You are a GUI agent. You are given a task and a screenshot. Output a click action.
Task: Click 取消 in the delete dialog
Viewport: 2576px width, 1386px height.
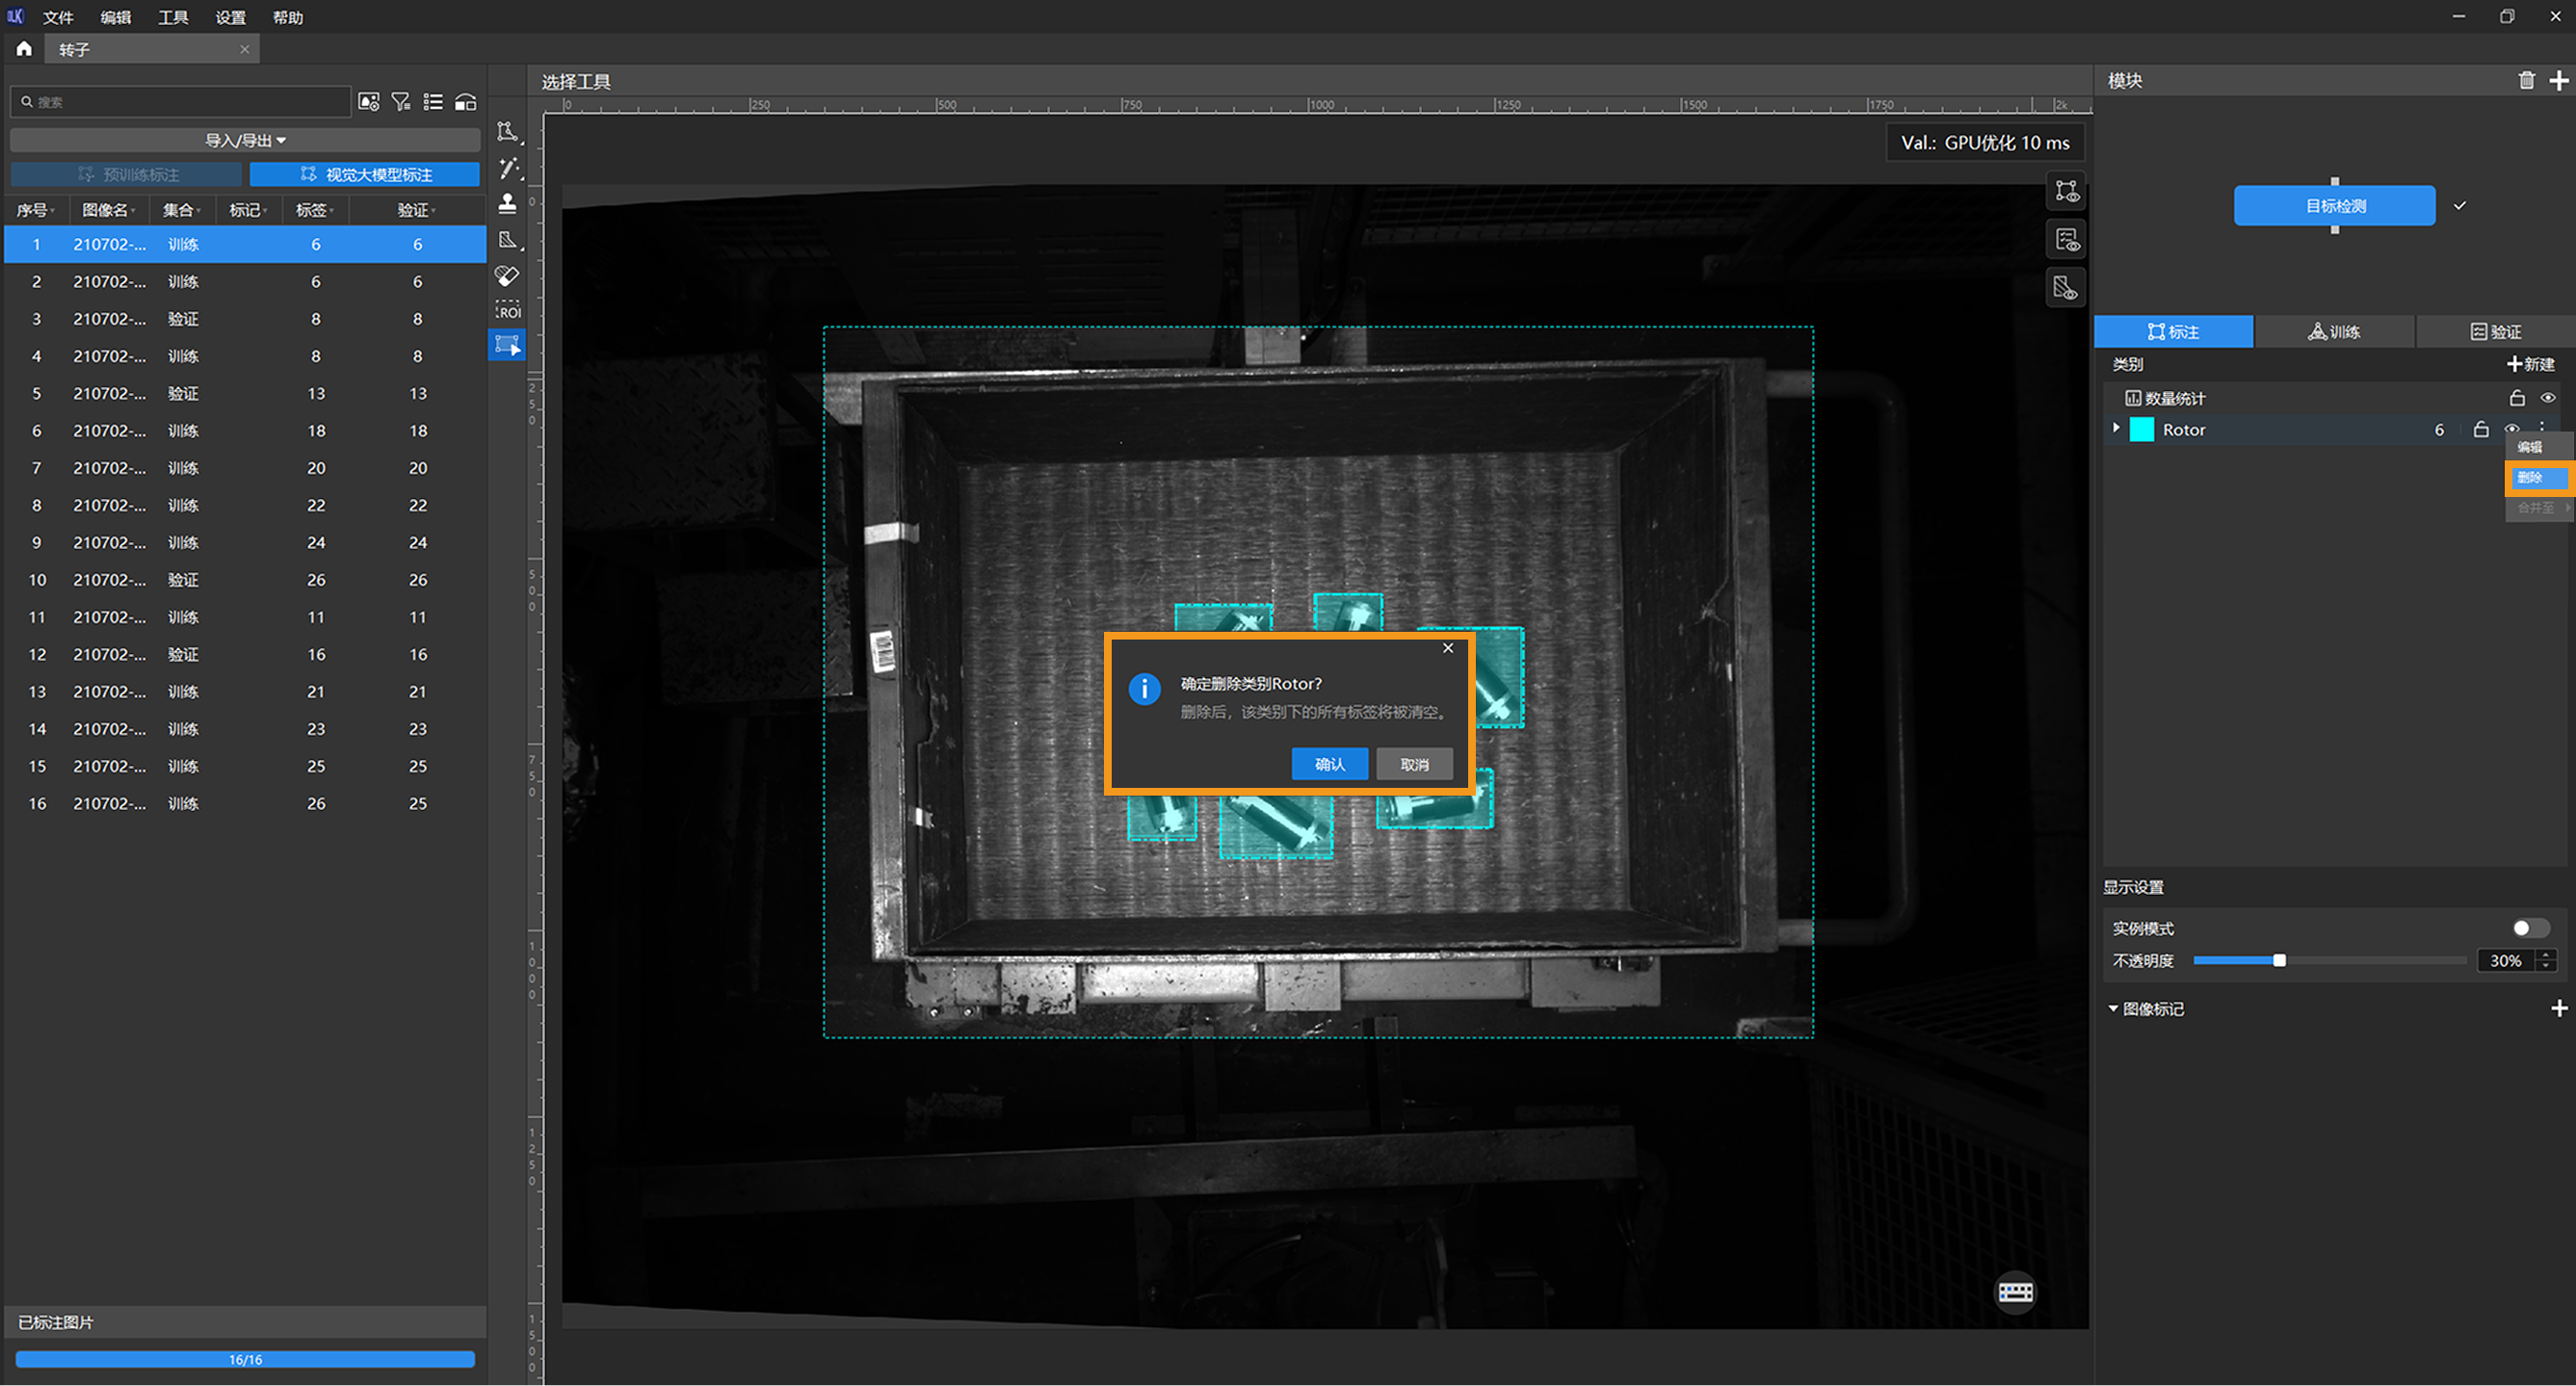1413,764
